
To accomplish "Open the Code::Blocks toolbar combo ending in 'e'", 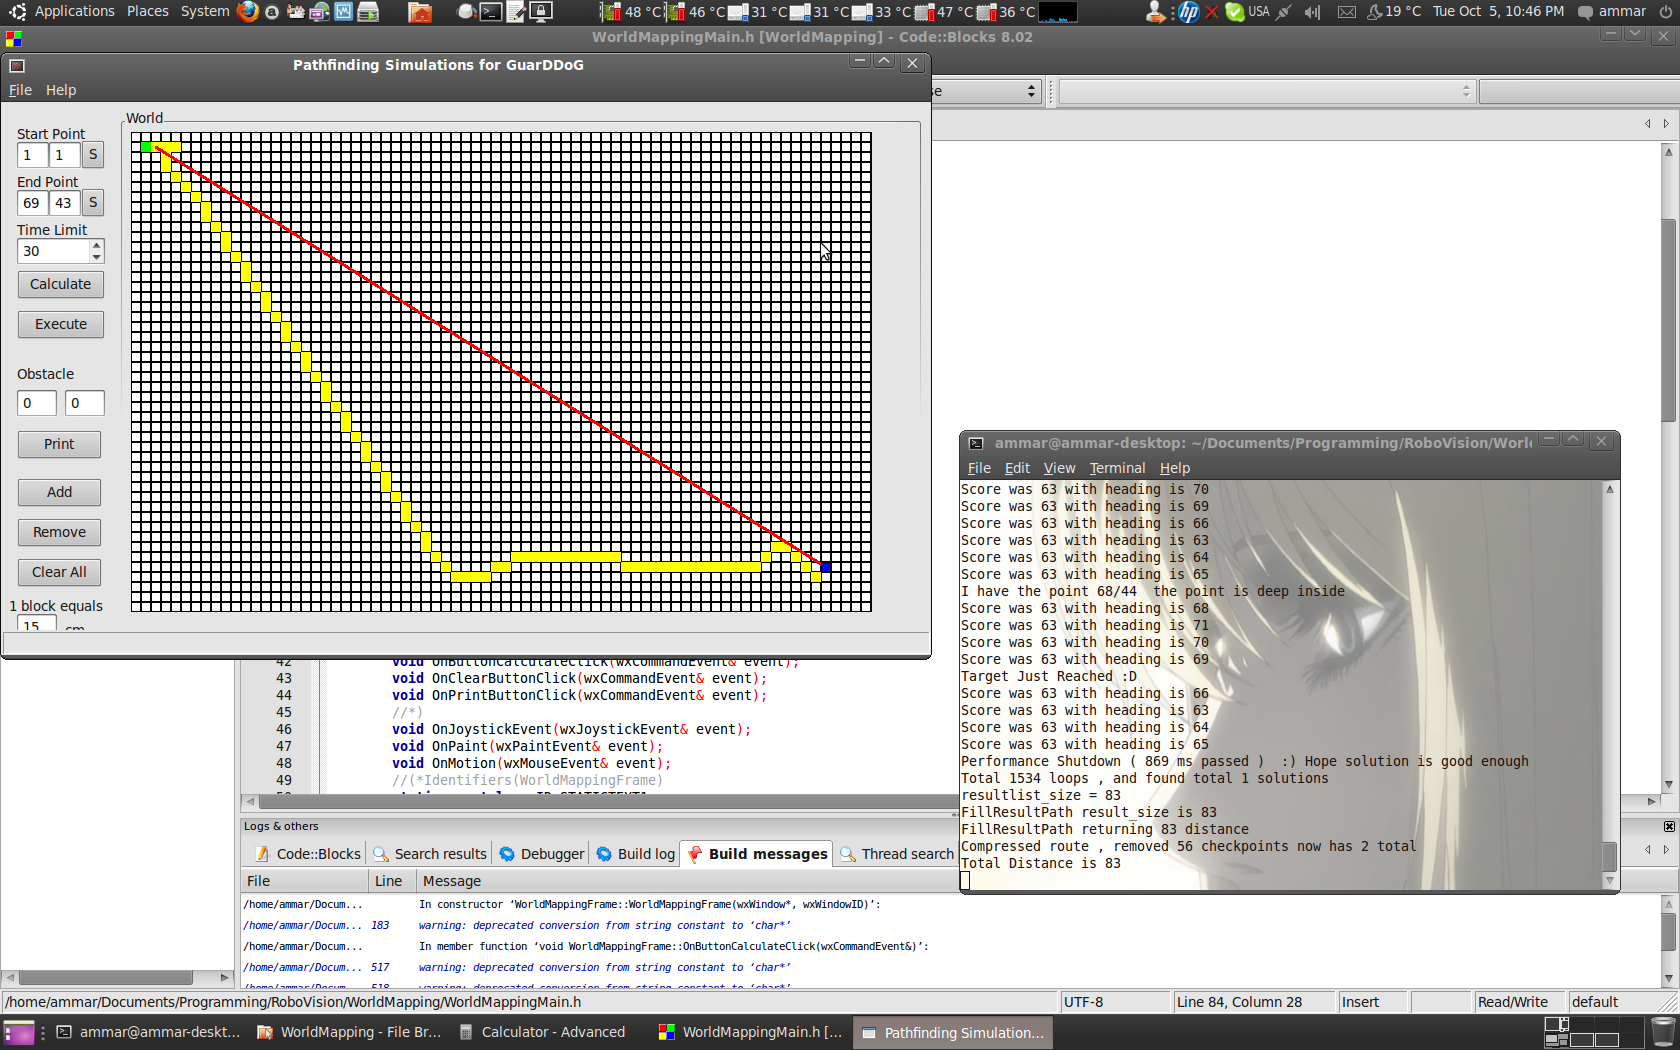I will coord(986,92).
